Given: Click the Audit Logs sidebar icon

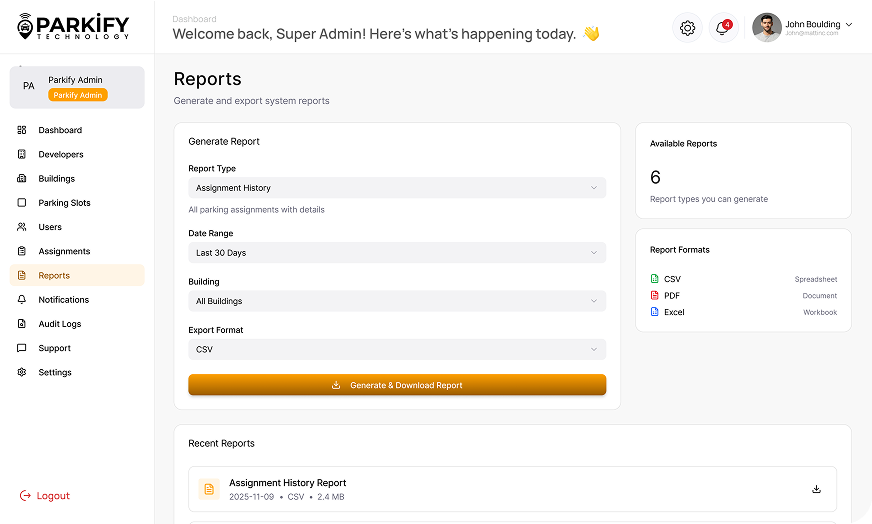Looking at the screenshot, I should coord(22,324).
